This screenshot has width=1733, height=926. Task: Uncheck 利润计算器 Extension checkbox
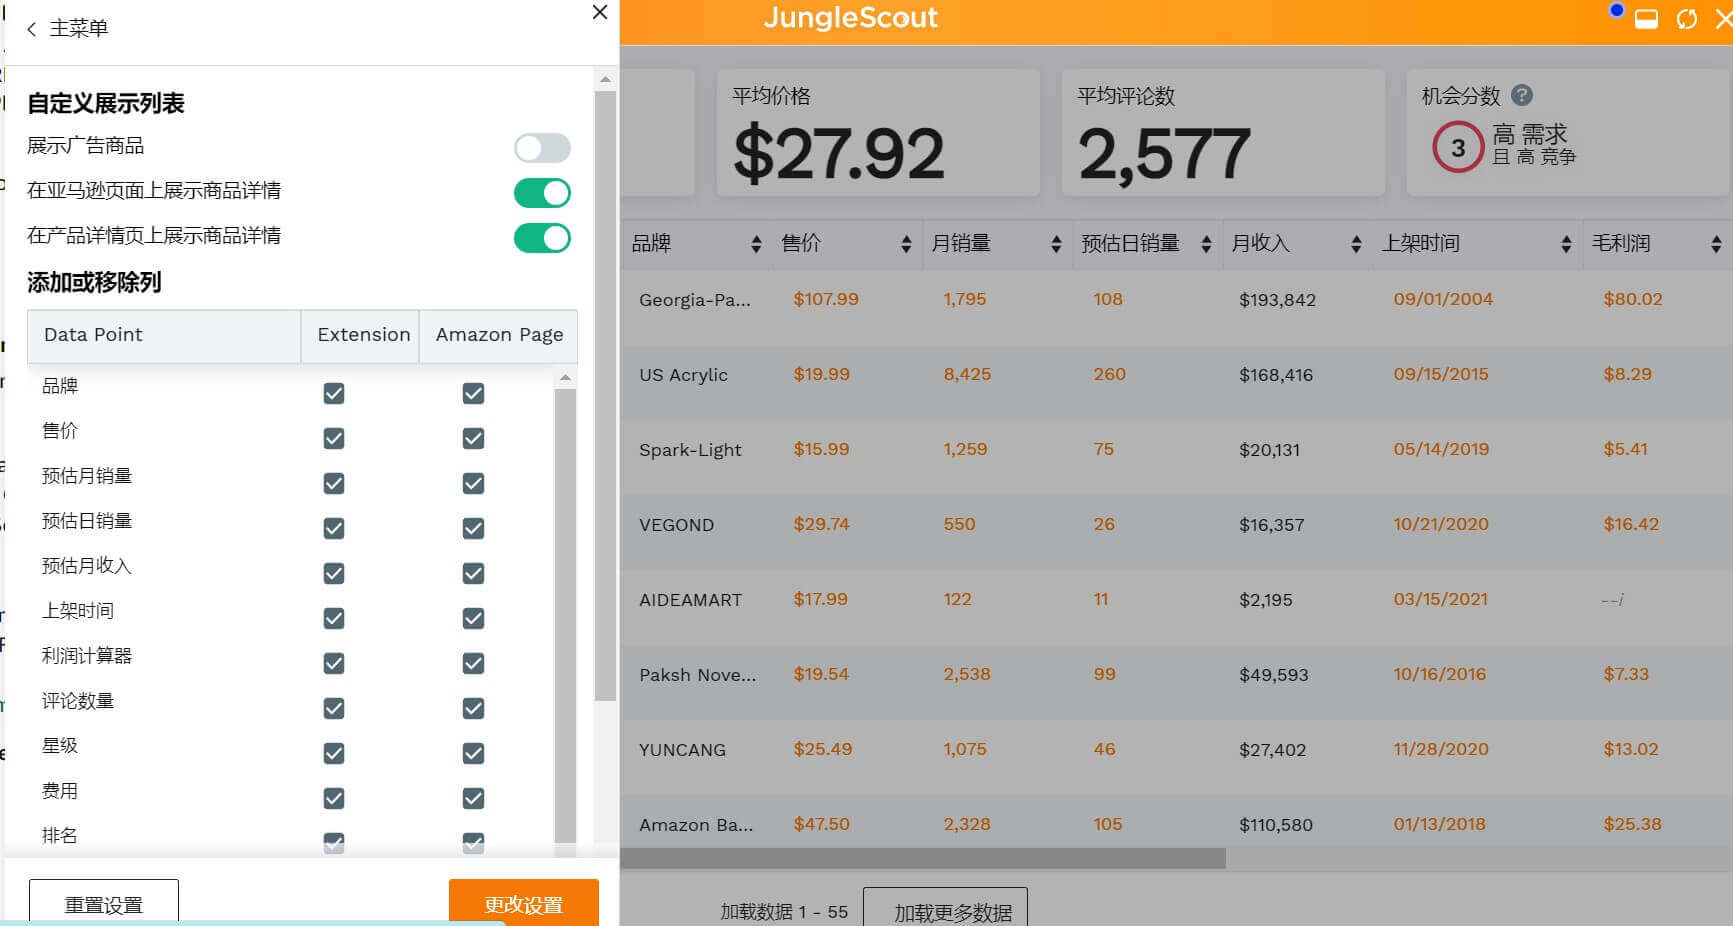point(334,664)
